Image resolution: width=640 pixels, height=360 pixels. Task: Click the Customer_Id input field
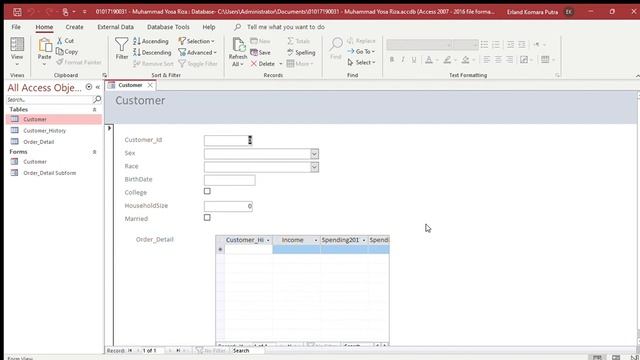pos(228,140)
